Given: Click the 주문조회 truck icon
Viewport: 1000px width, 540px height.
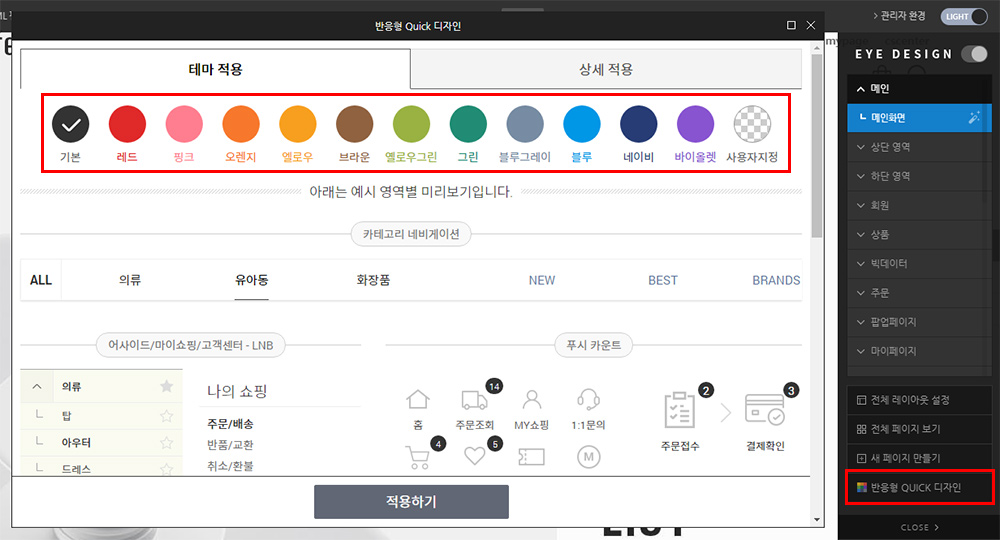Looking at the screenshot, I should click(x=474, y=400).
